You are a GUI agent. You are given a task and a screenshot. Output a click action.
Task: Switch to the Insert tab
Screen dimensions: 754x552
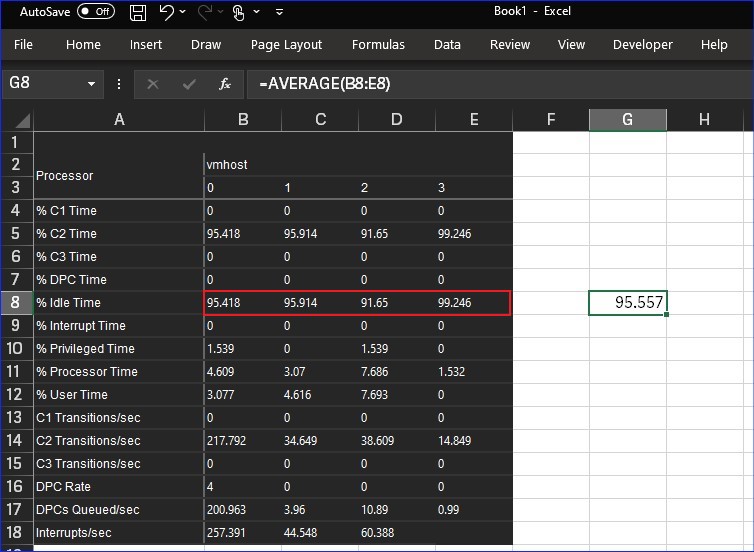pos(146,45)
